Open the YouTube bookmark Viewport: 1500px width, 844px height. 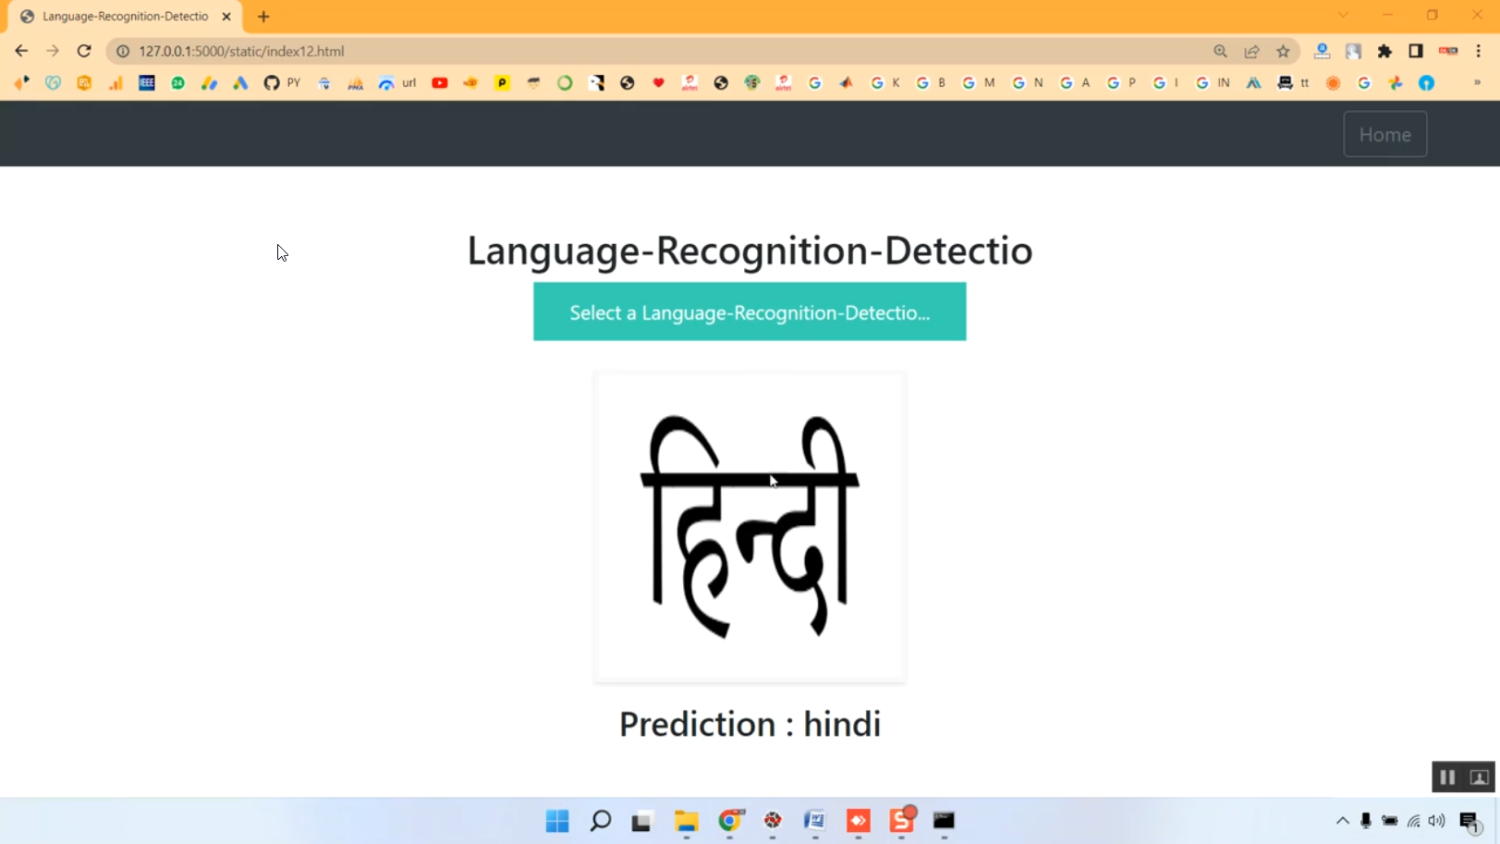coord(440,83)
